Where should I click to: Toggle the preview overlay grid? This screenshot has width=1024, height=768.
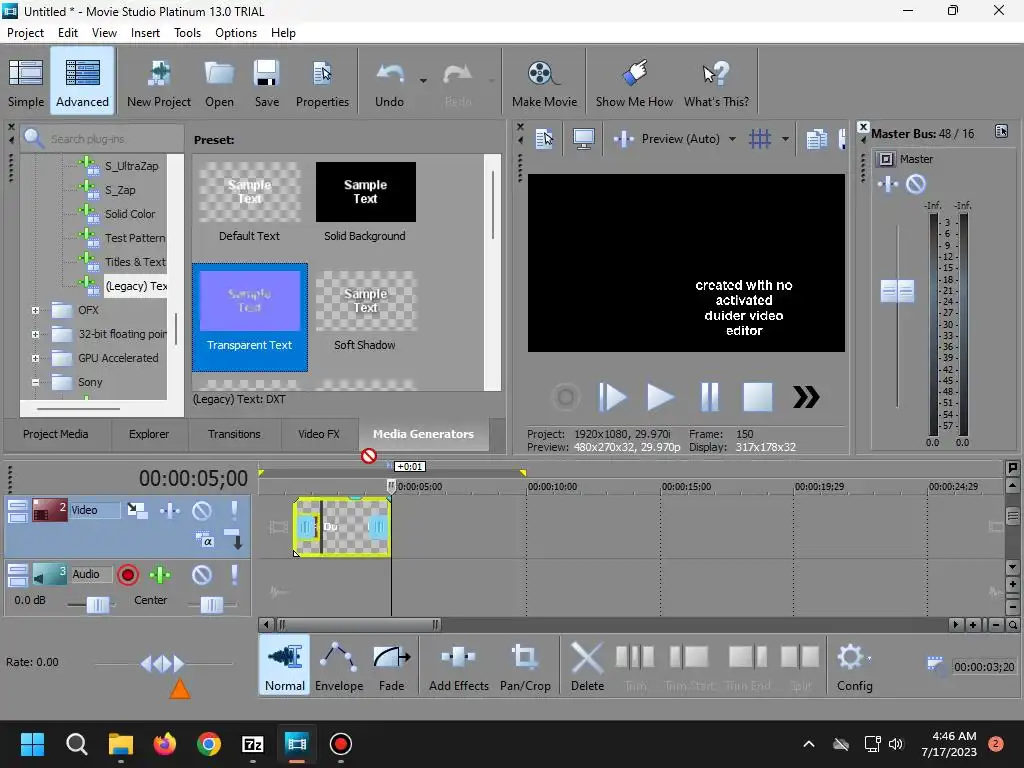[x=760, y=138]
